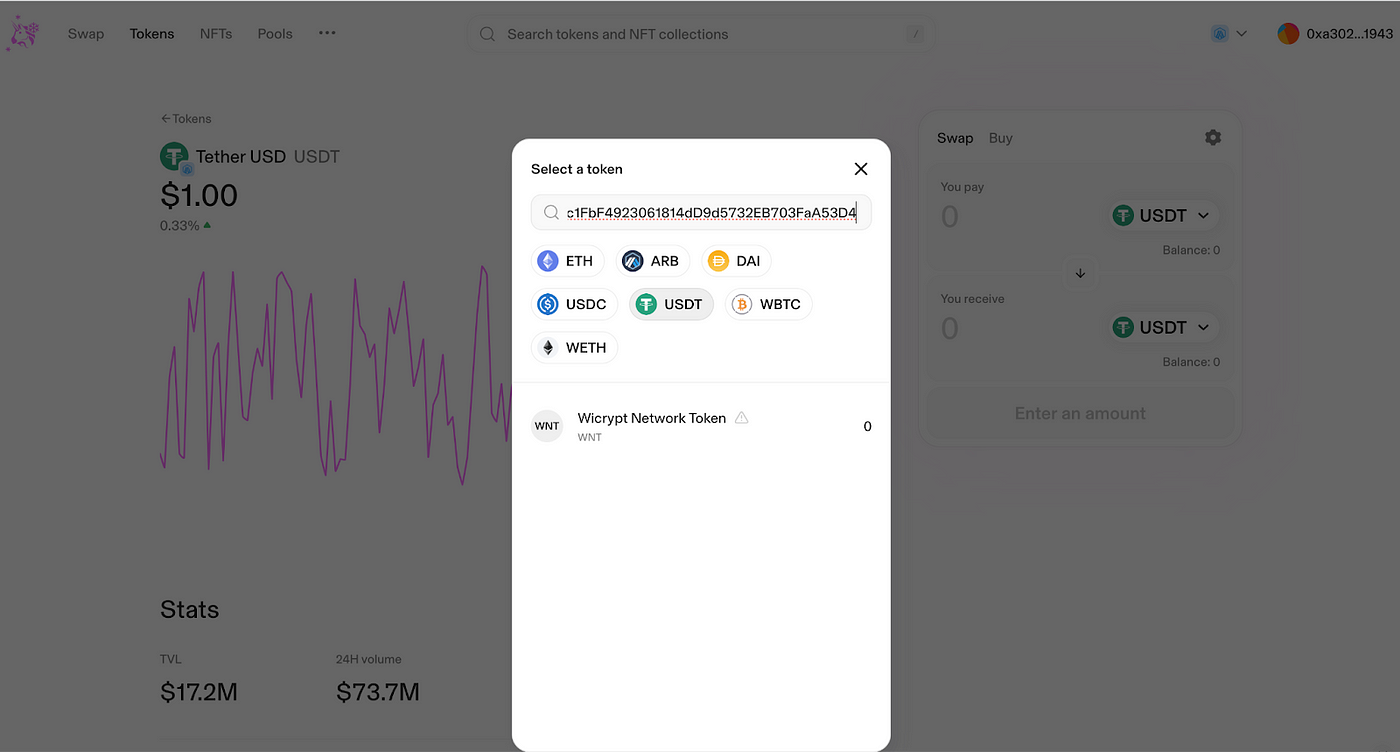Click the 0.33% price change indicator
1400x752 pixels.
pyautogui.click(x=186, y=226)
